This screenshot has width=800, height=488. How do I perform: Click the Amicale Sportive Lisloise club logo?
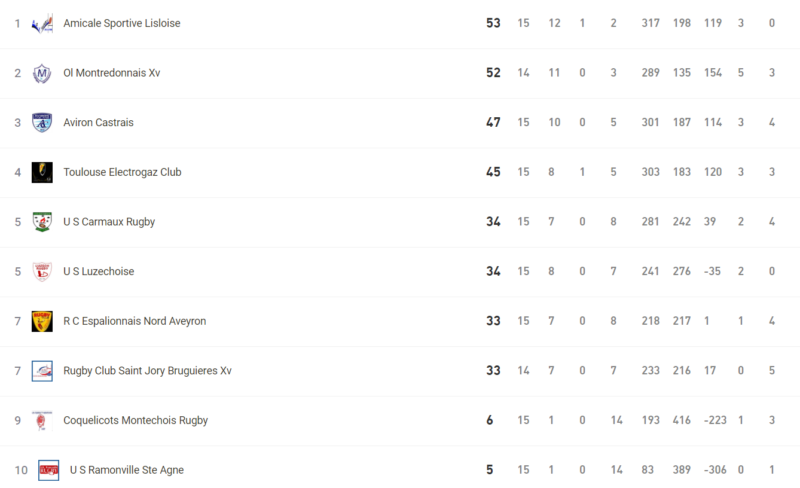pos(42,23)
